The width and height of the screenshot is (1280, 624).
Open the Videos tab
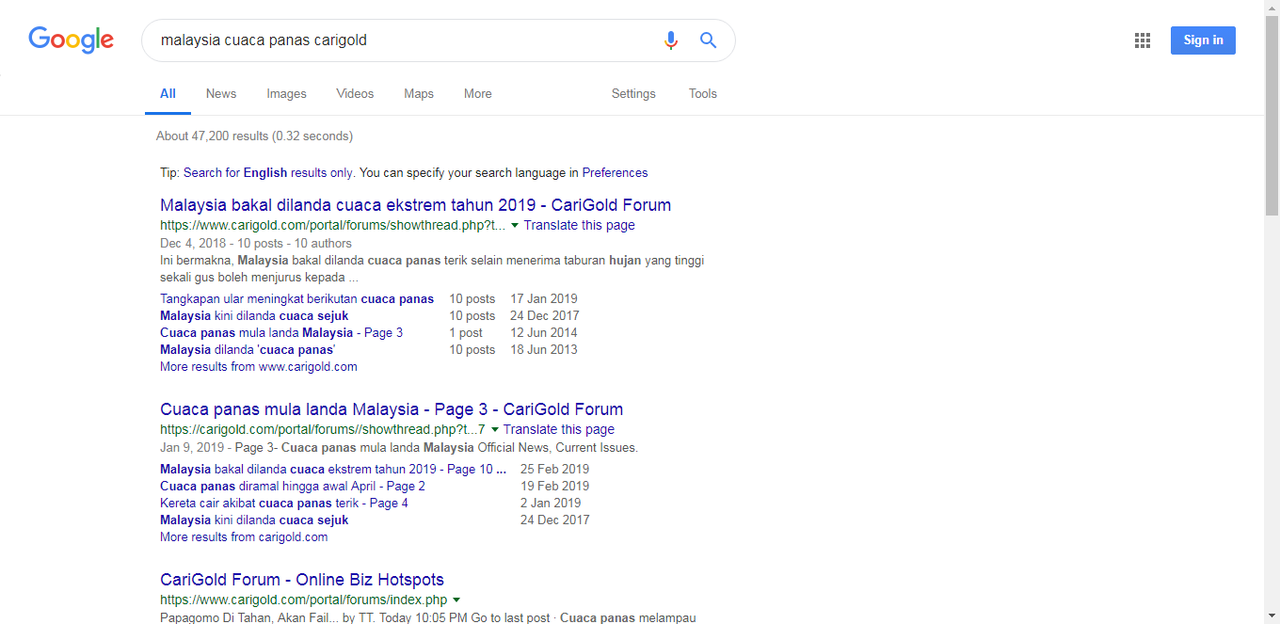click(355, 94)
